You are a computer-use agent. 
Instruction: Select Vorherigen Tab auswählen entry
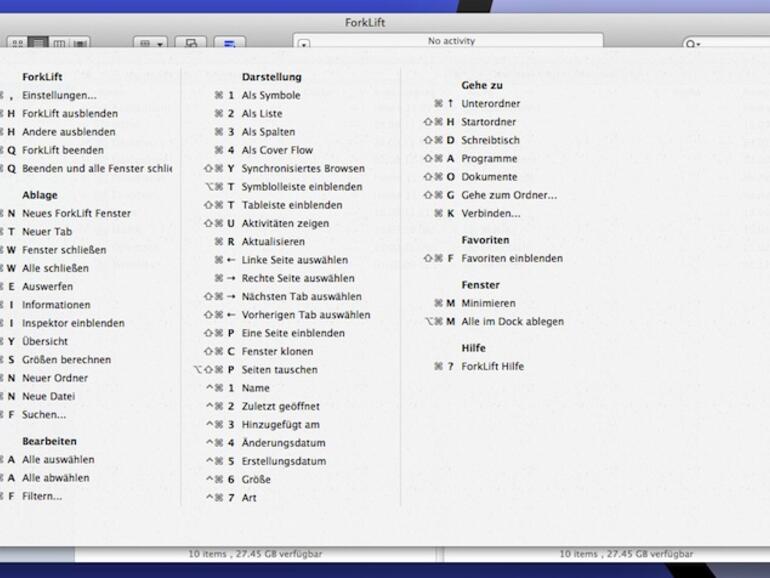click(x=305, y=315)
